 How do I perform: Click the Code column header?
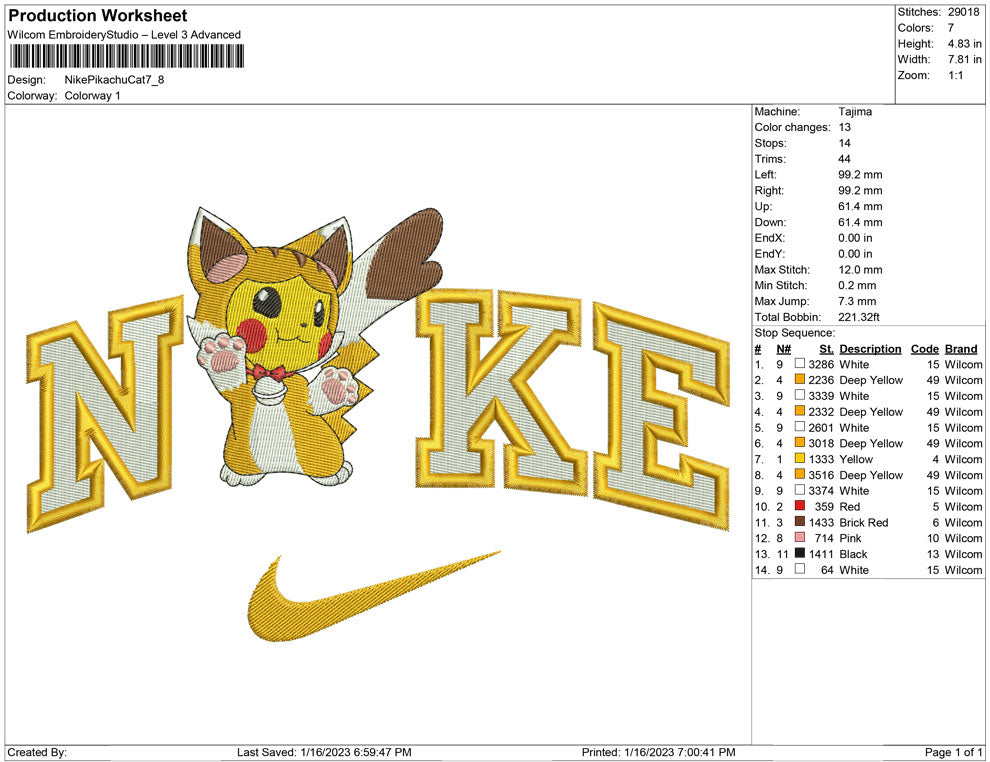pos(924,349)
